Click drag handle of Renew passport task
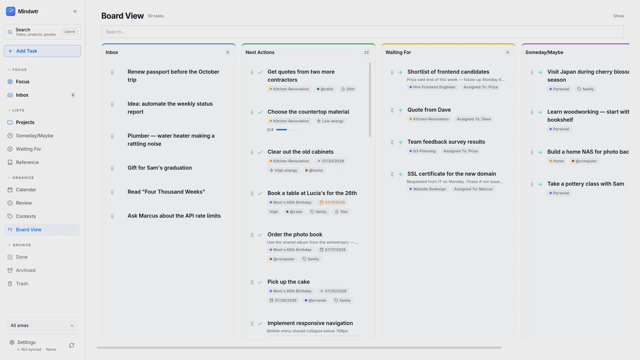This screenshot has height=360, width=640. click(112, 72)
